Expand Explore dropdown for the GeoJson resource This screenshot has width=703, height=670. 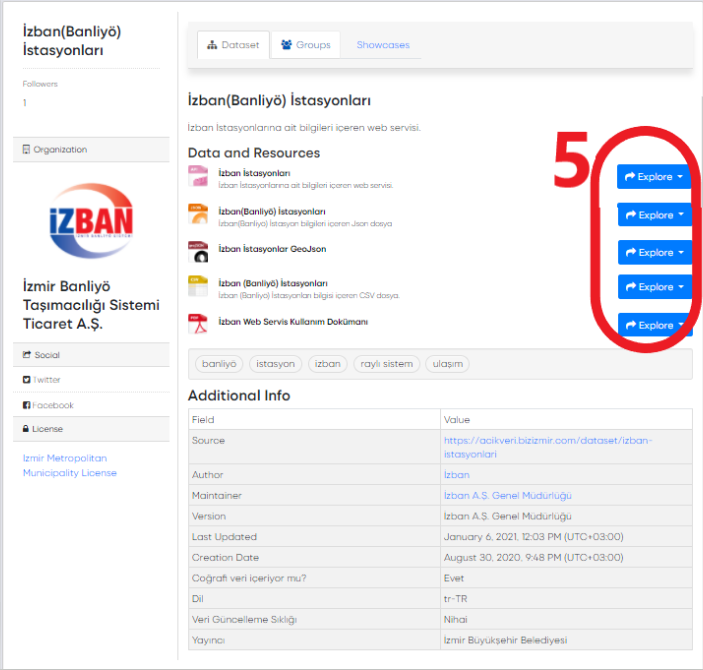[x=654, y=252]
